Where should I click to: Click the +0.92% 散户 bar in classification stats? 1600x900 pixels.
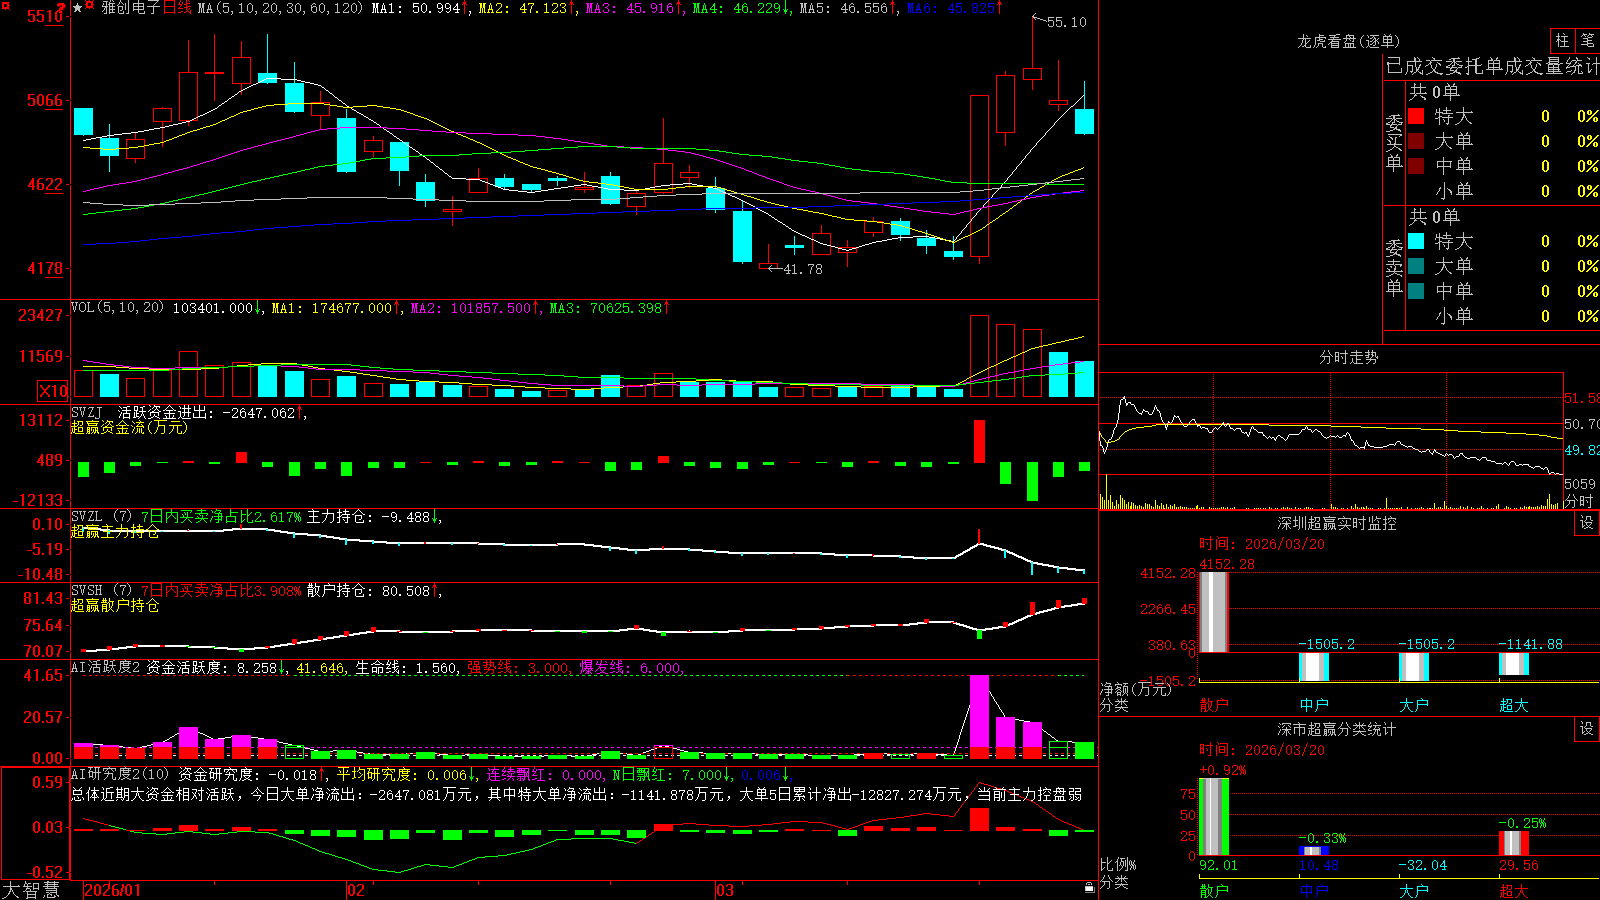coord(1214,817)
